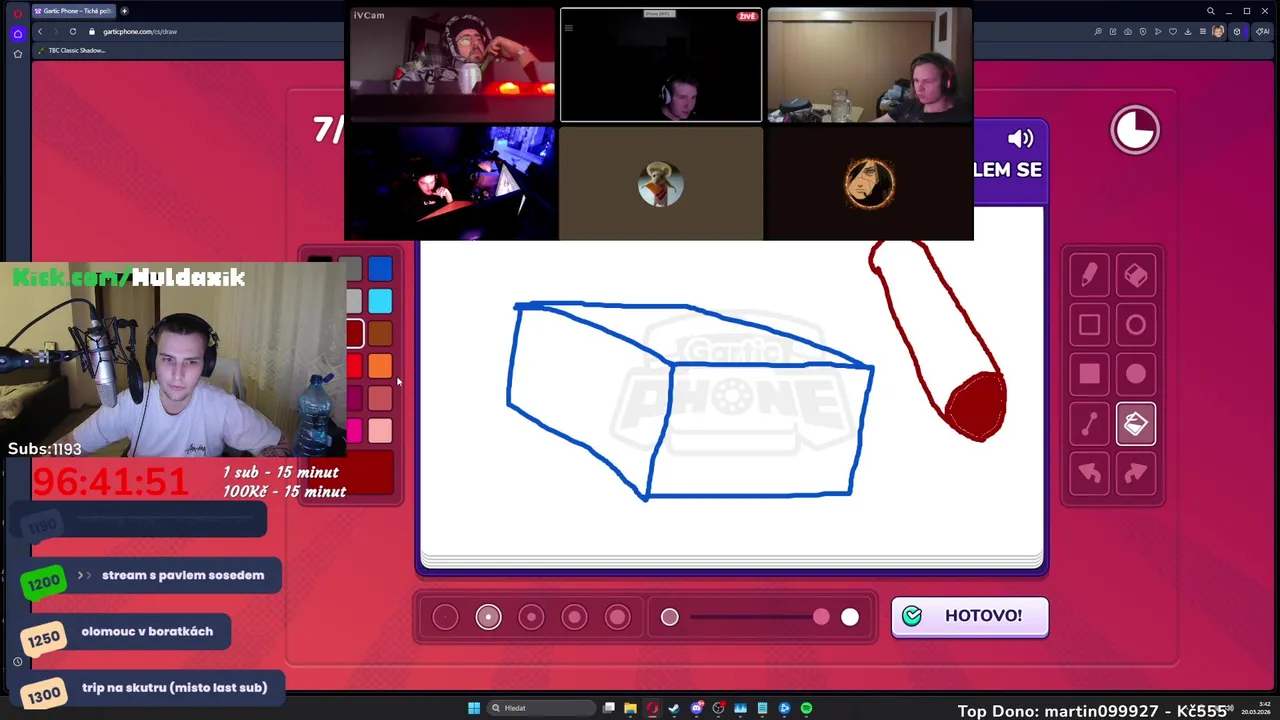Pick the brown color swatch
1280x720 pixels.
click(380, 333)
